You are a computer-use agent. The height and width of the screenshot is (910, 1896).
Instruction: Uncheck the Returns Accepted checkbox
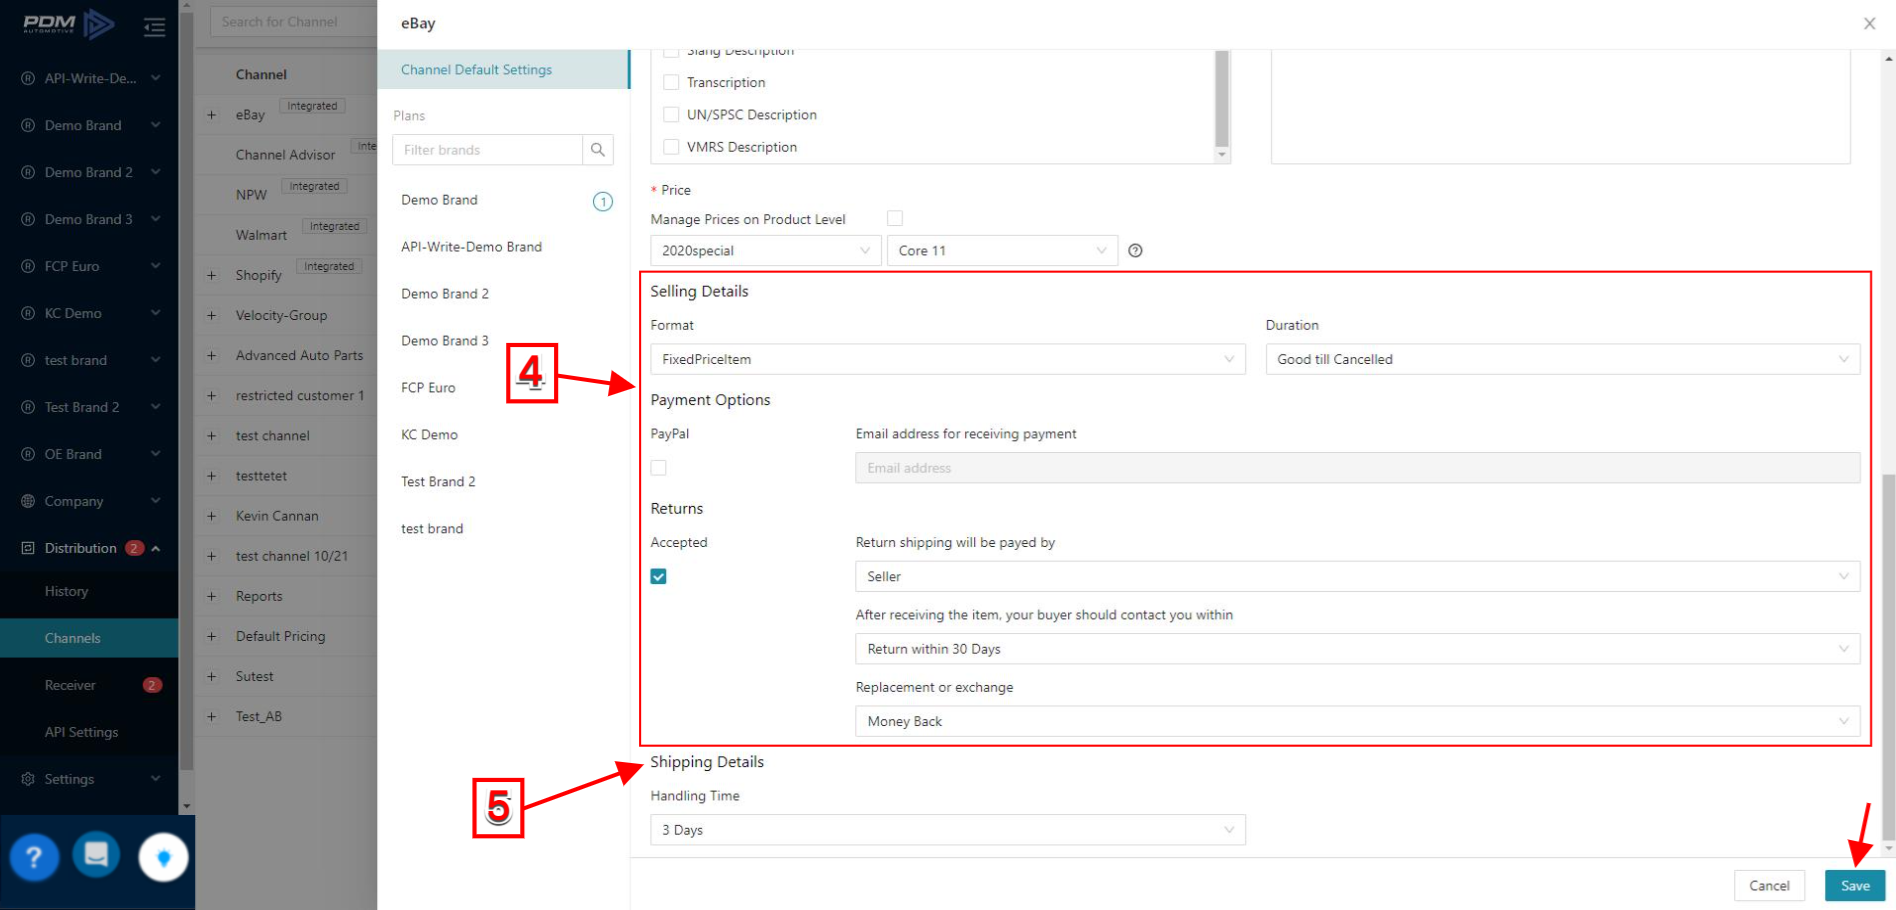(658, 576)
